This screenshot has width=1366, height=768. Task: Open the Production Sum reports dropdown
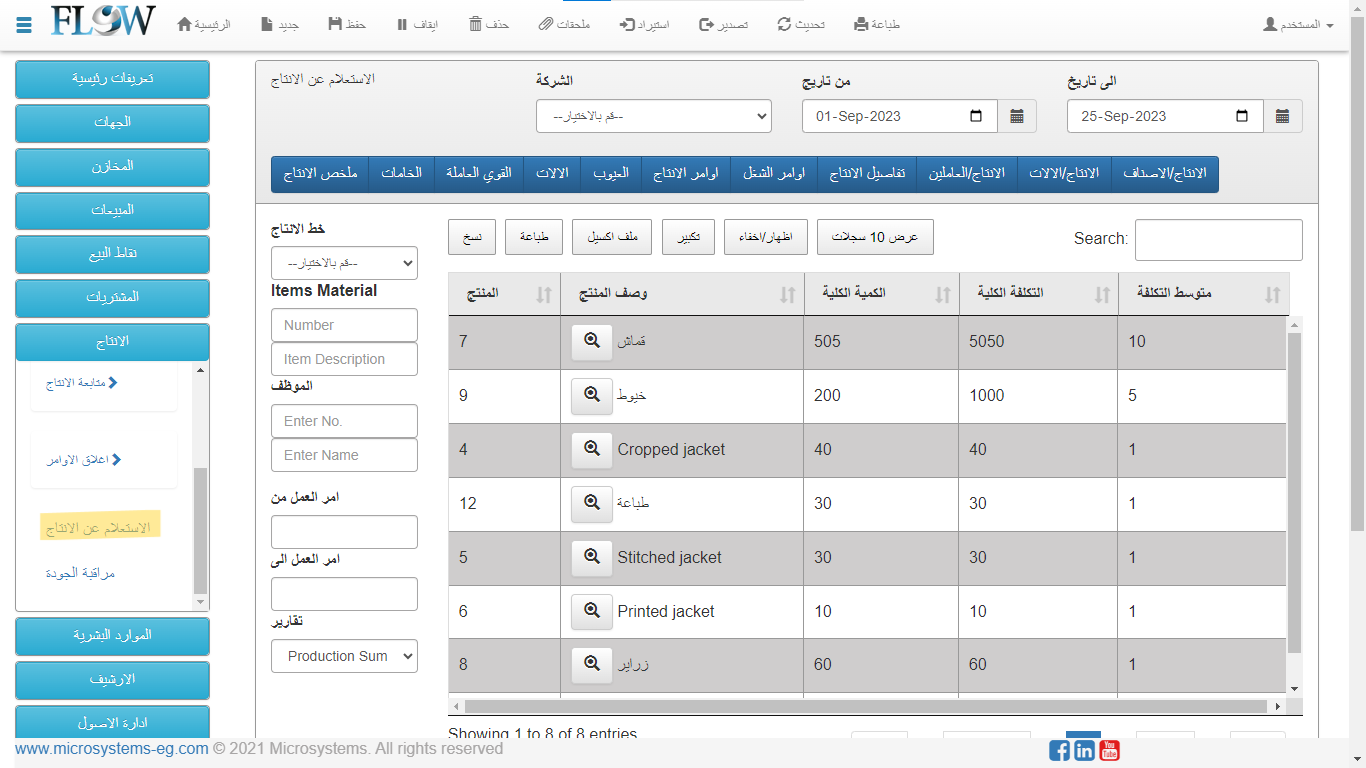pyautogui.click(x=344, y=656)
